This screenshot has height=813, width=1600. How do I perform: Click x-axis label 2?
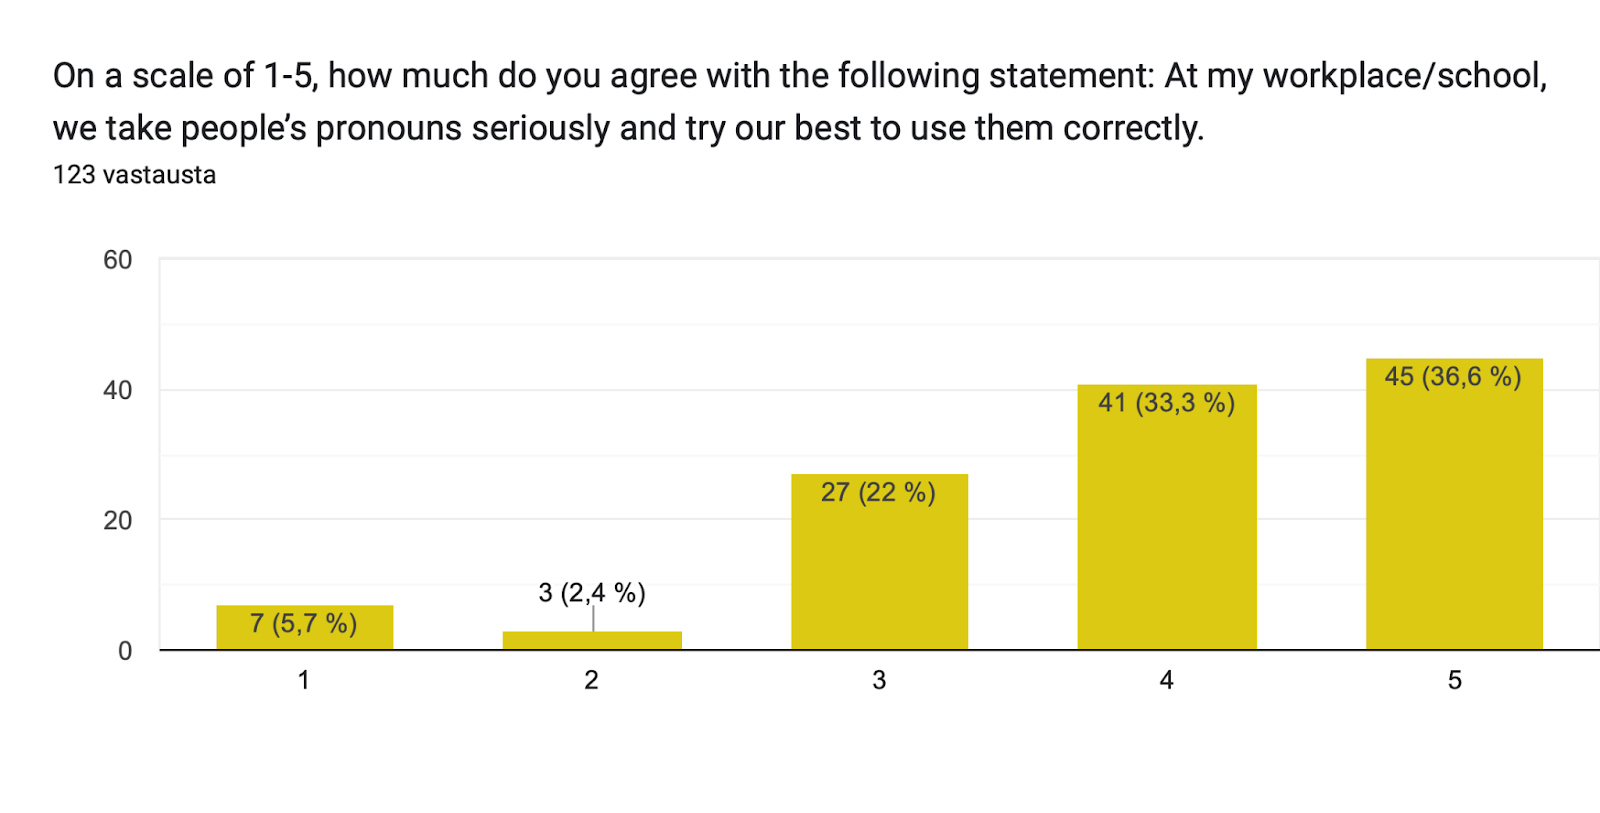point(592,681)
